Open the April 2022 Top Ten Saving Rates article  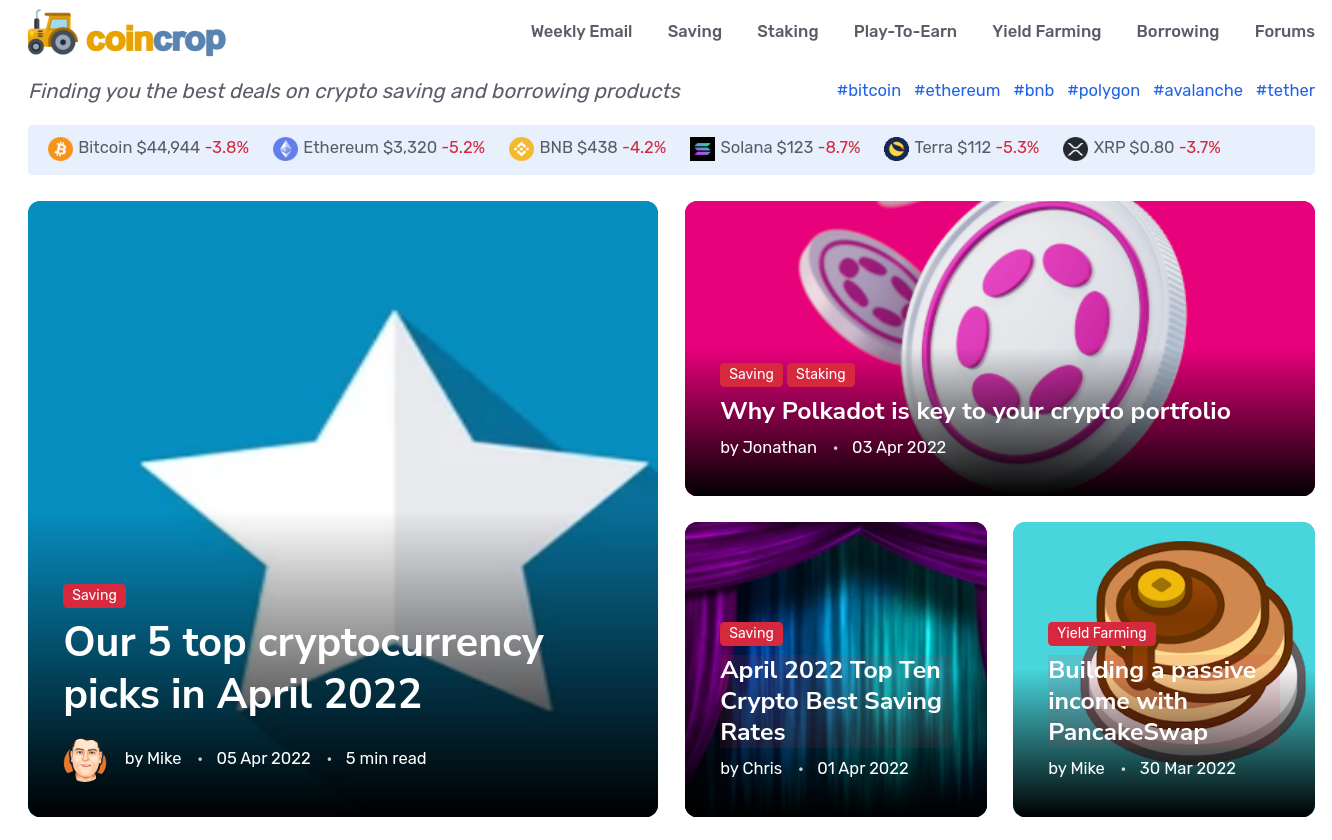[831, 700]
